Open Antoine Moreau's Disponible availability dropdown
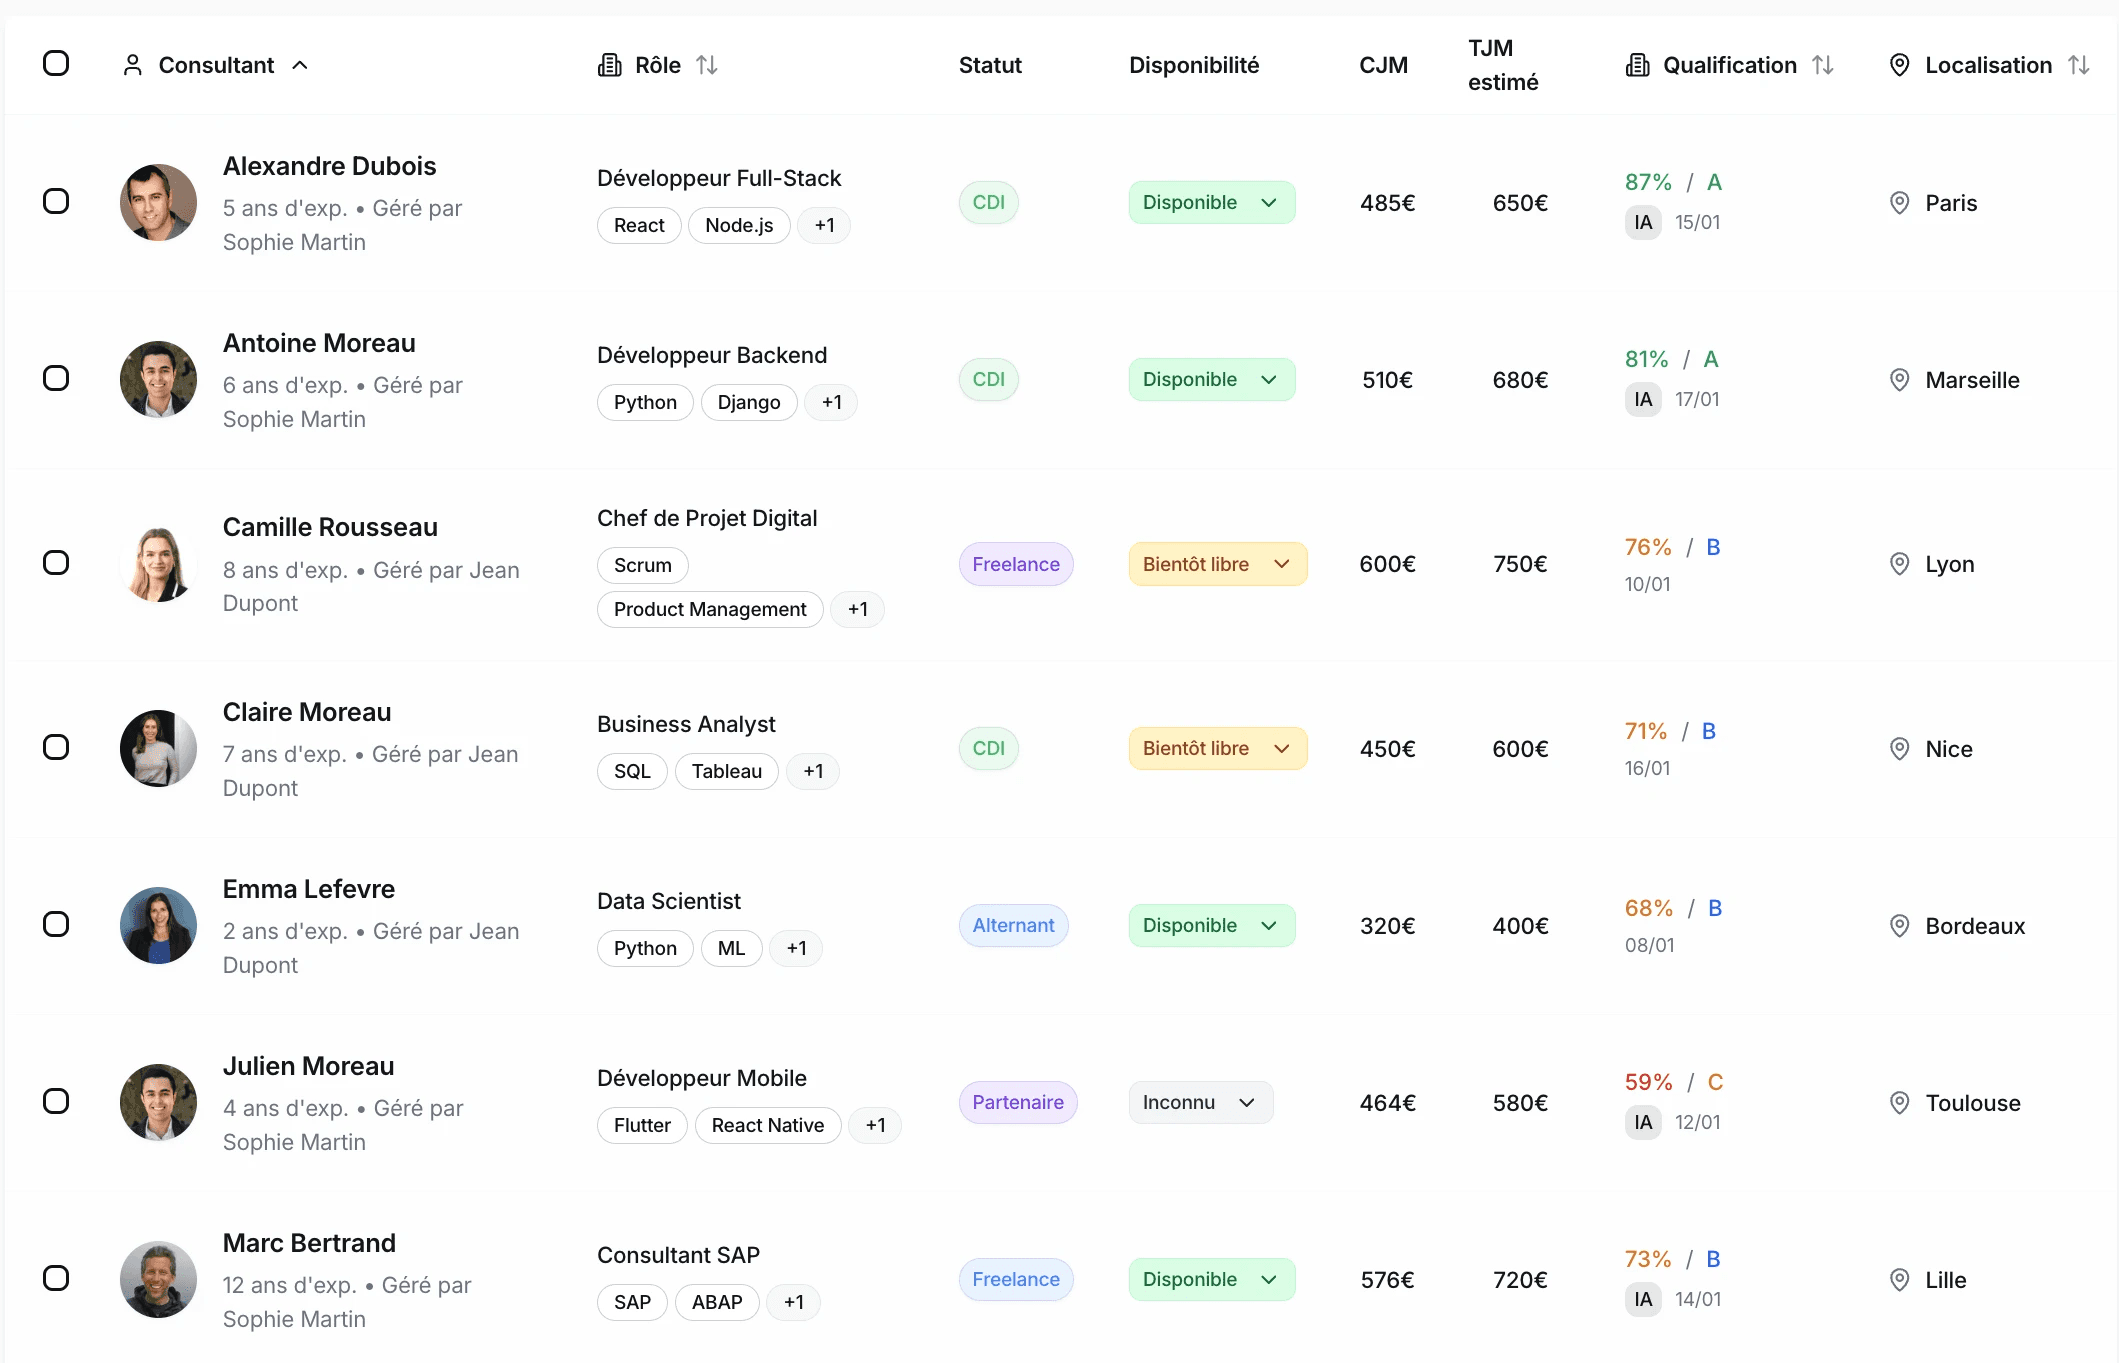 (x=1211, y=379)
